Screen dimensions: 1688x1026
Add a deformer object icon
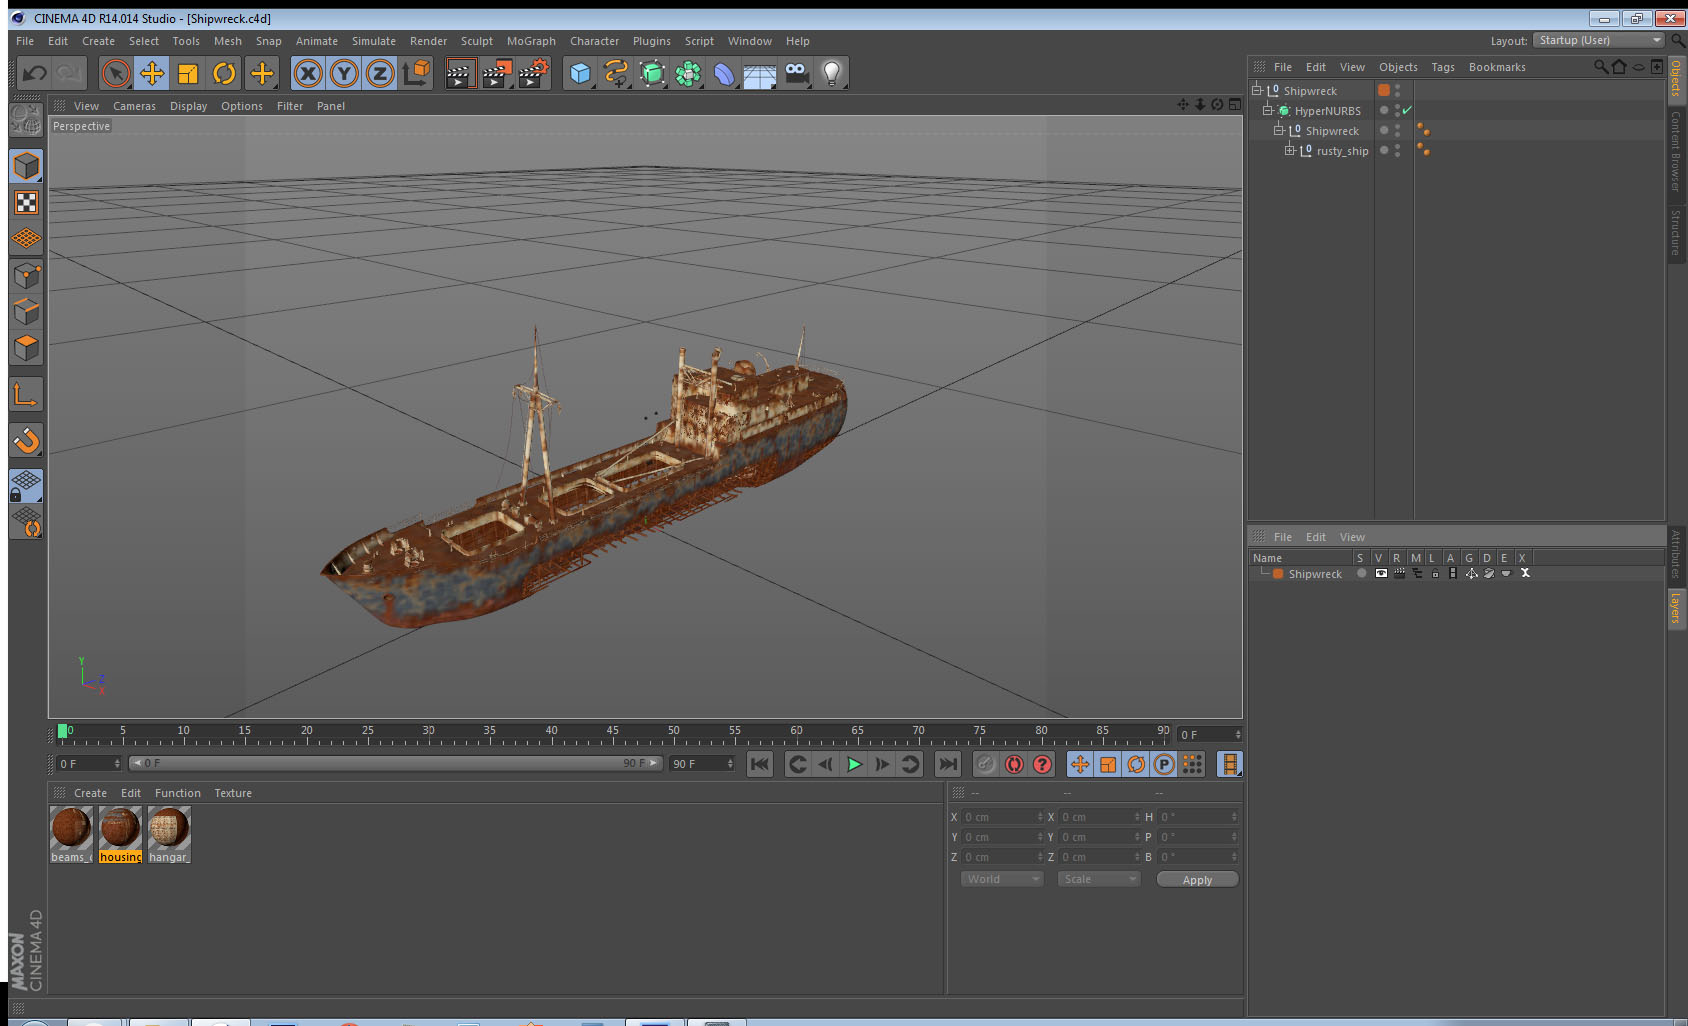click(x=724, y=73)
